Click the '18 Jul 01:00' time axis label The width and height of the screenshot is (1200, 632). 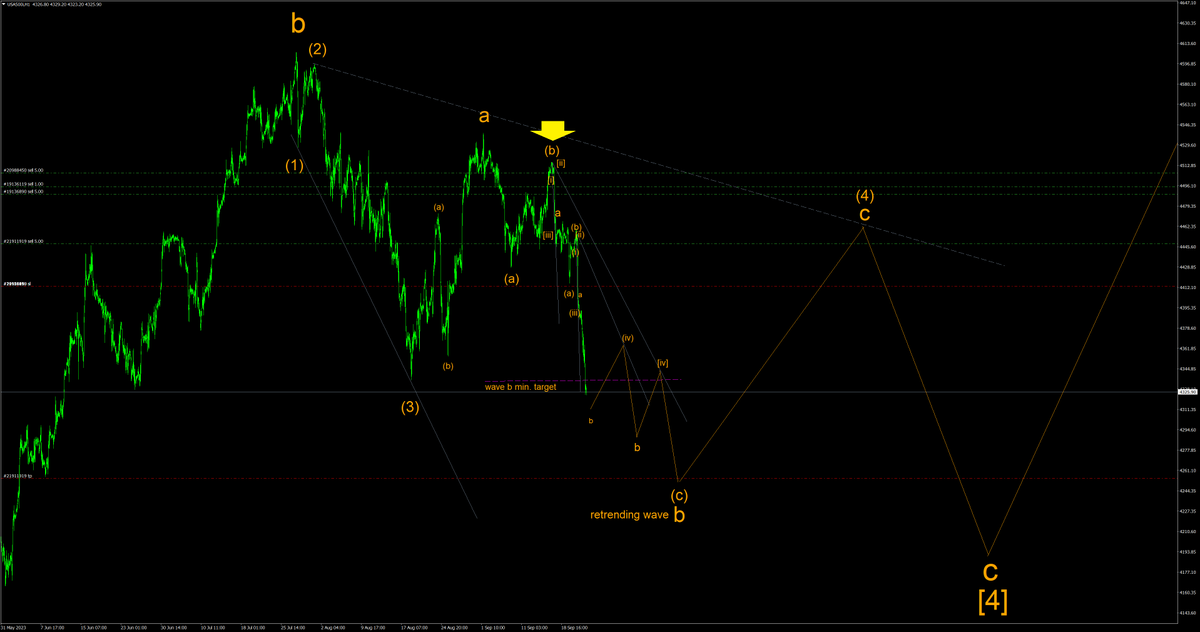click(254, 628)
